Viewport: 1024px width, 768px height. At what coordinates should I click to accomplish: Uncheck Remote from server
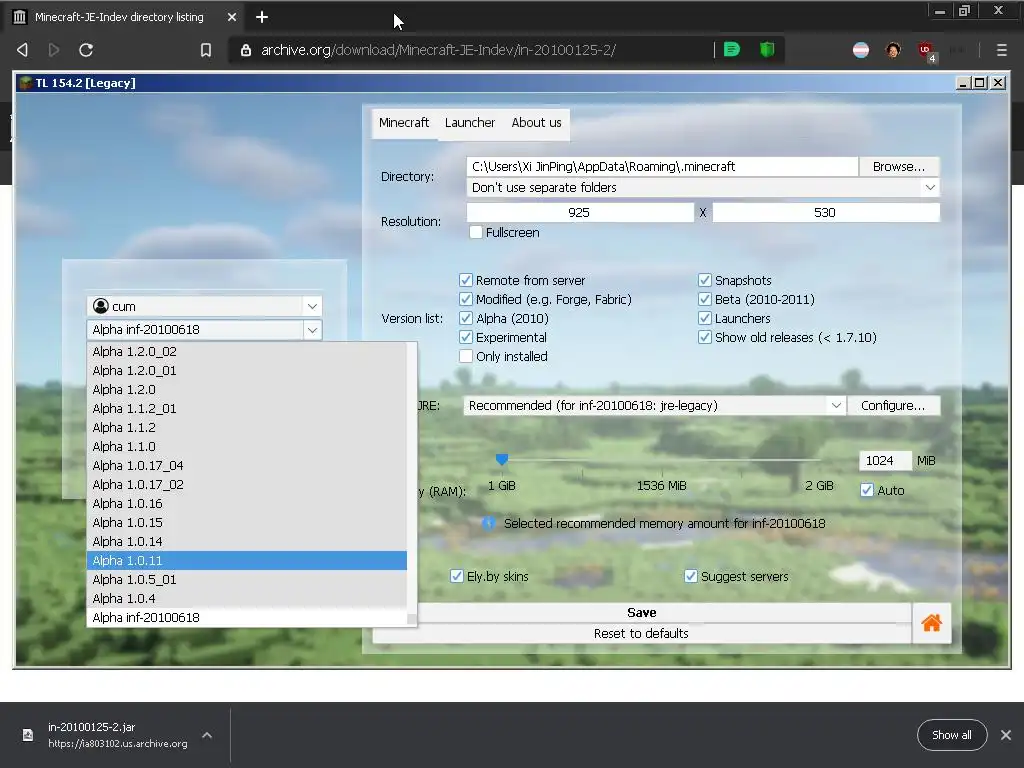coord(466,280)
